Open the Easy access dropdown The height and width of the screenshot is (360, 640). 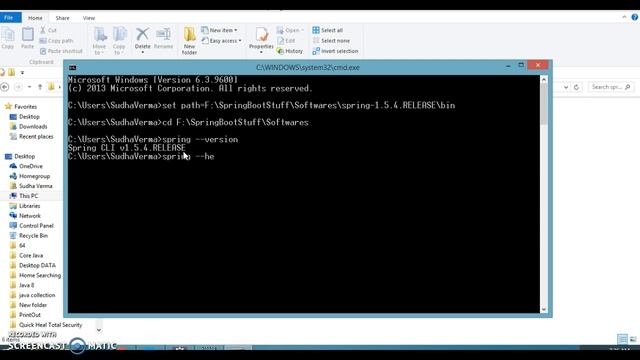click(x=221, y=41)
